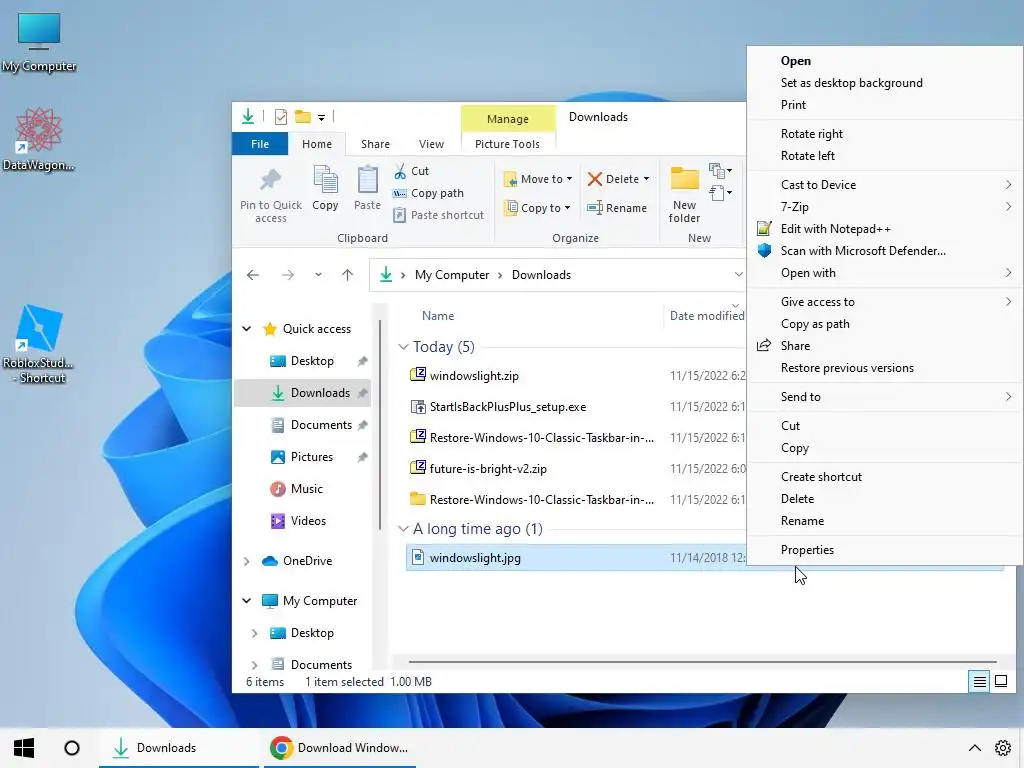This screenshot has width=1024, height=768.
Task: Open the Copy to dropdown
Action: [538, 208]
